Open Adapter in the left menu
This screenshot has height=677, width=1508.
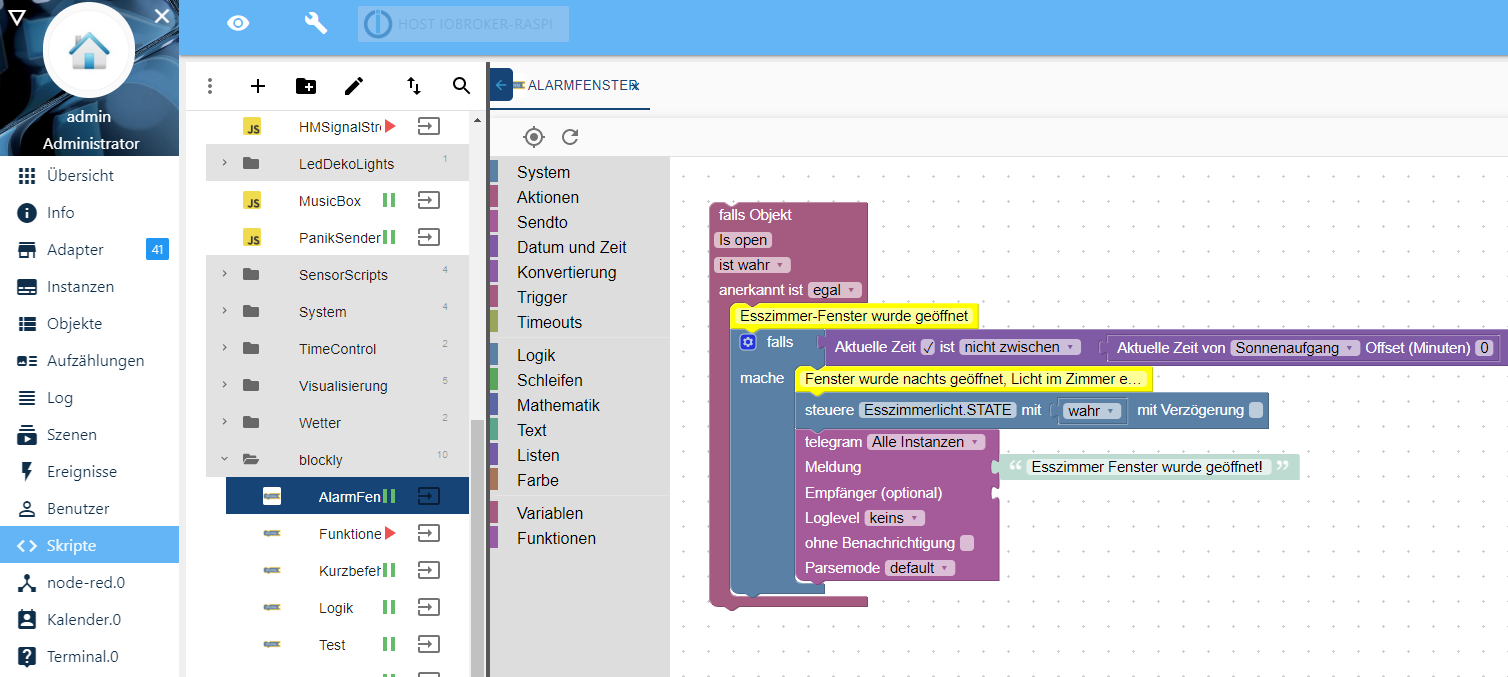pyautogui.click(x=75, y=250)
